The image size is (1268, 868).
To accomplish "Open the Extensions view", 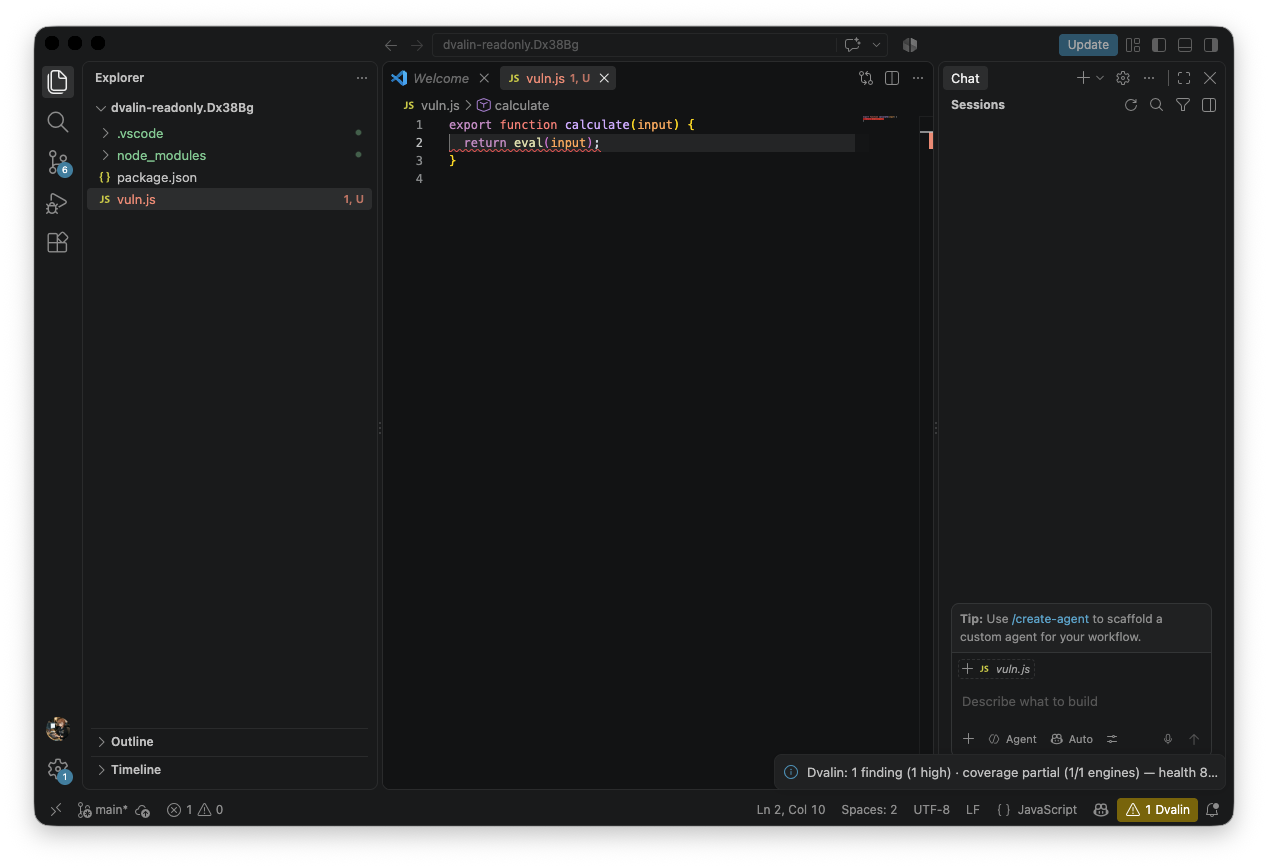I will (x=58, y=243).
